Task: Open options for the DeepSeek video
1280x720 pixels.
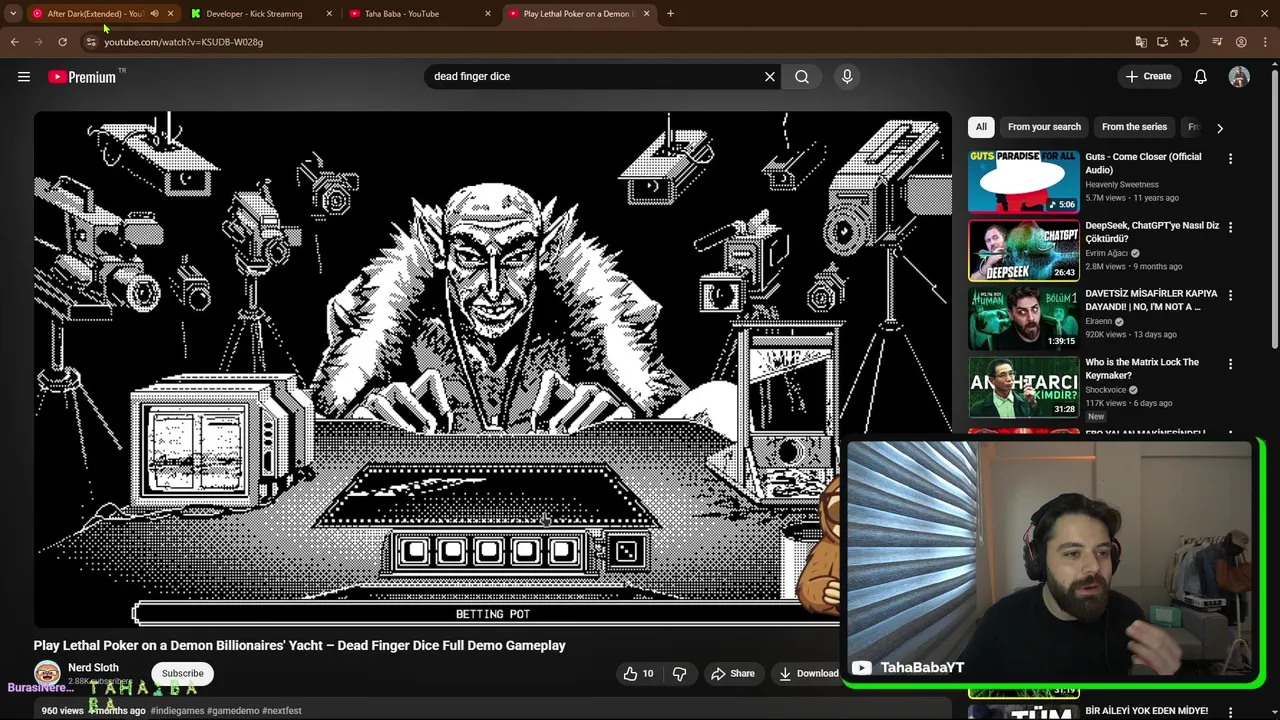Action: [1230, 227]
